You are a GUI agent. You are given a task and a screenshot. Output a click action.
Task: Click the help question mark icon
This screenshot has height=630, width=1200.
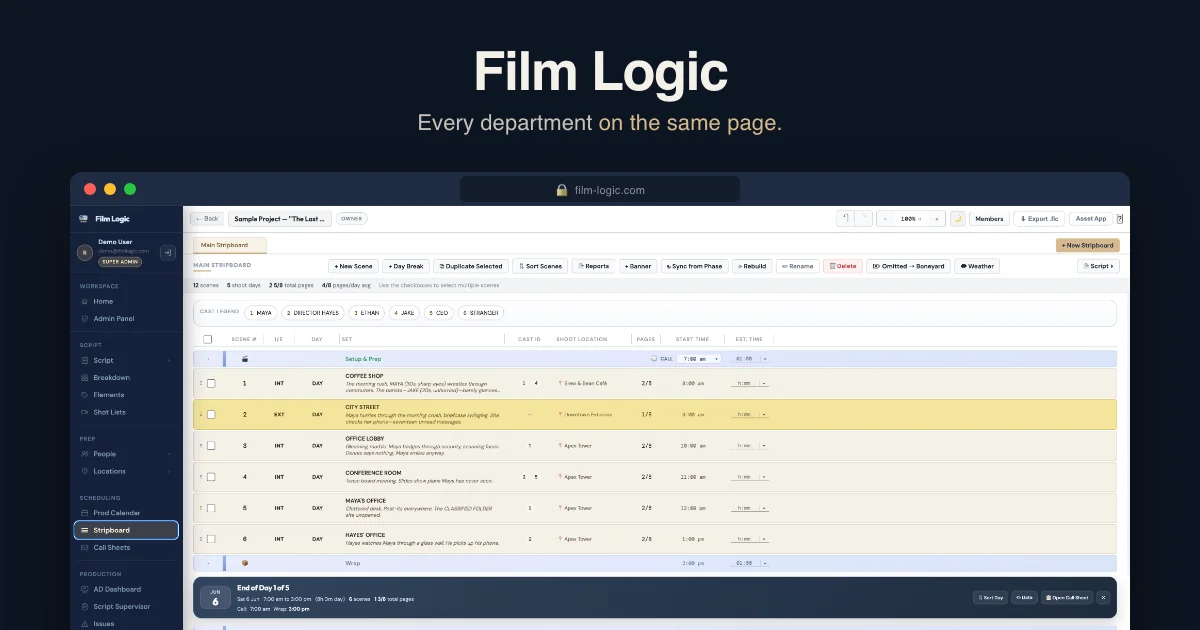[1120, 218]
